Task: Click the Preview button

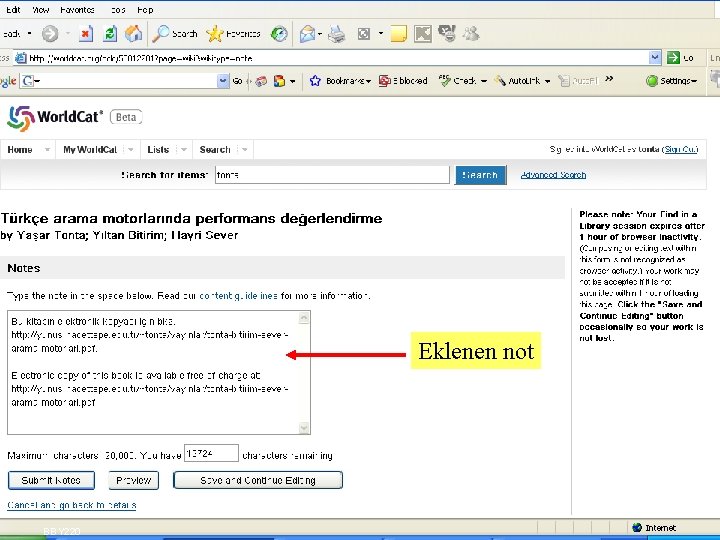Action: tap(134, 480)
